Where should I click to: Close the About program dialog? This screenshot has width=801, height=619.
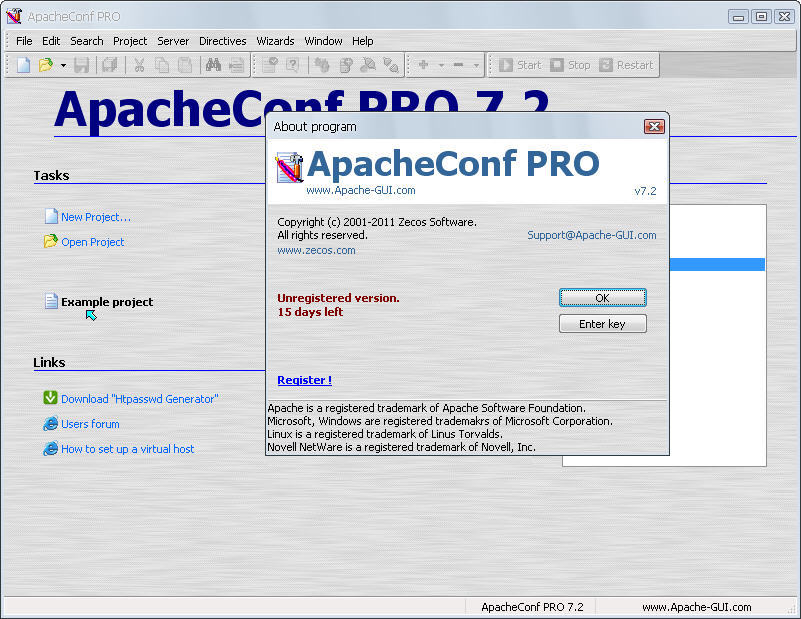coord(654,127)
